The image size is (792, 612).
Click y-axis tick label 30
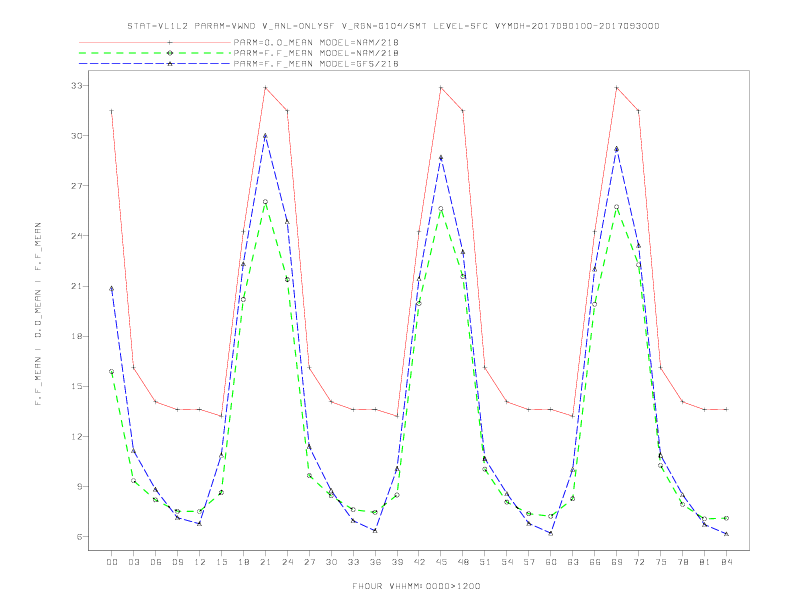tap(76, 136)
